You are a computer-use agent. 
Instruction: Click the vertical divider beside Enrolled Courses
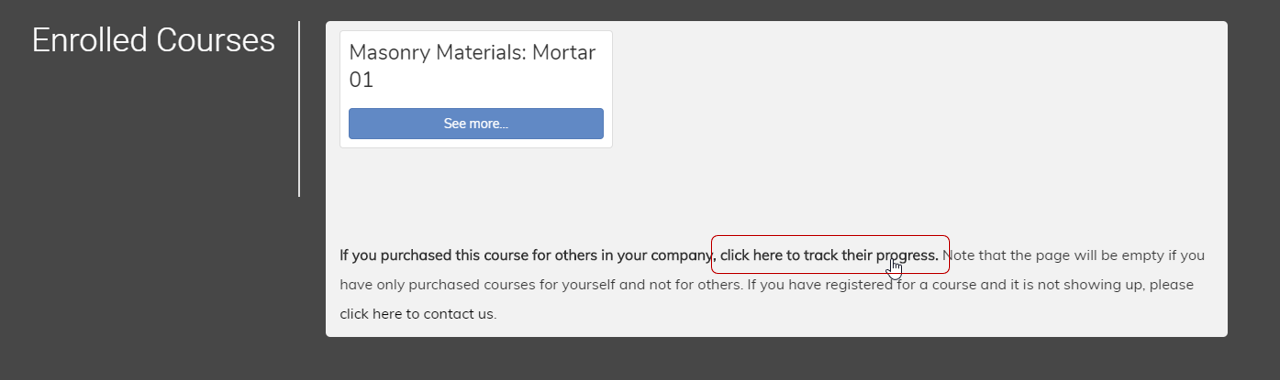pyautogui.click(x=299, y=109)
